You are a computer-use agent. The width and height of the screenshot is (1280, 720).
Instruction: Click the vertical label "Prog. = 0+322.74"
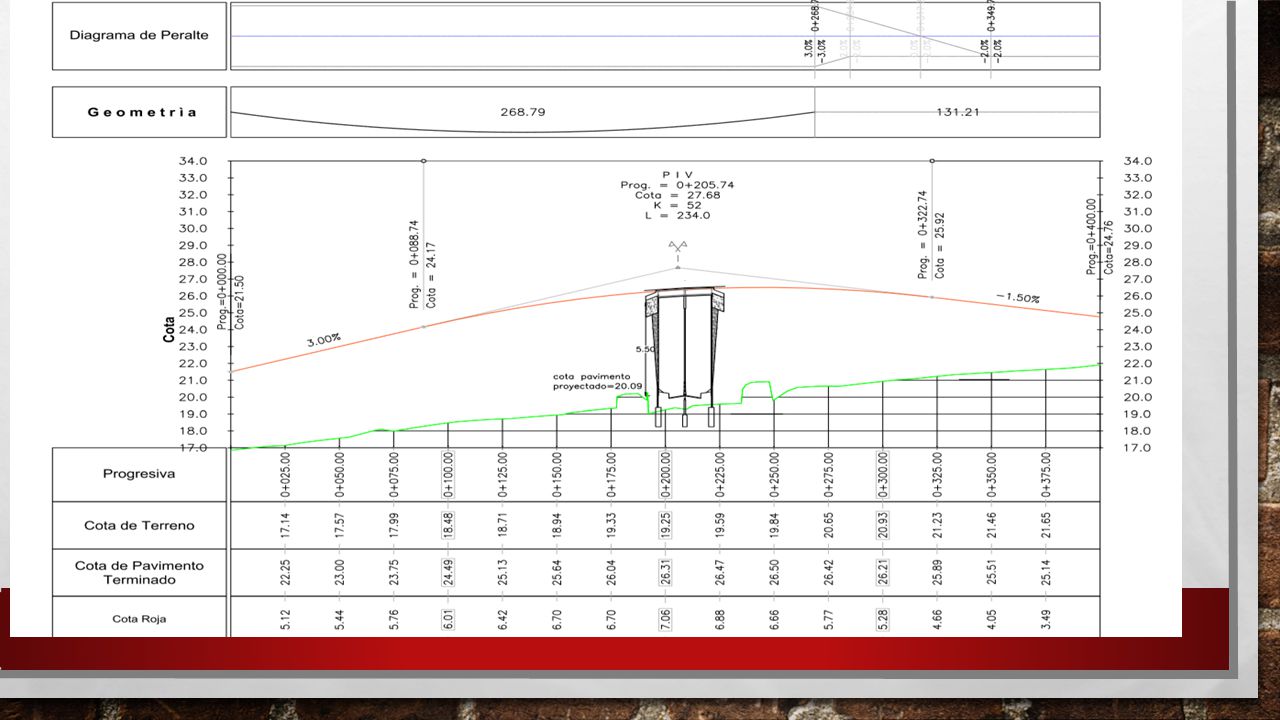[x=923, y=235]
